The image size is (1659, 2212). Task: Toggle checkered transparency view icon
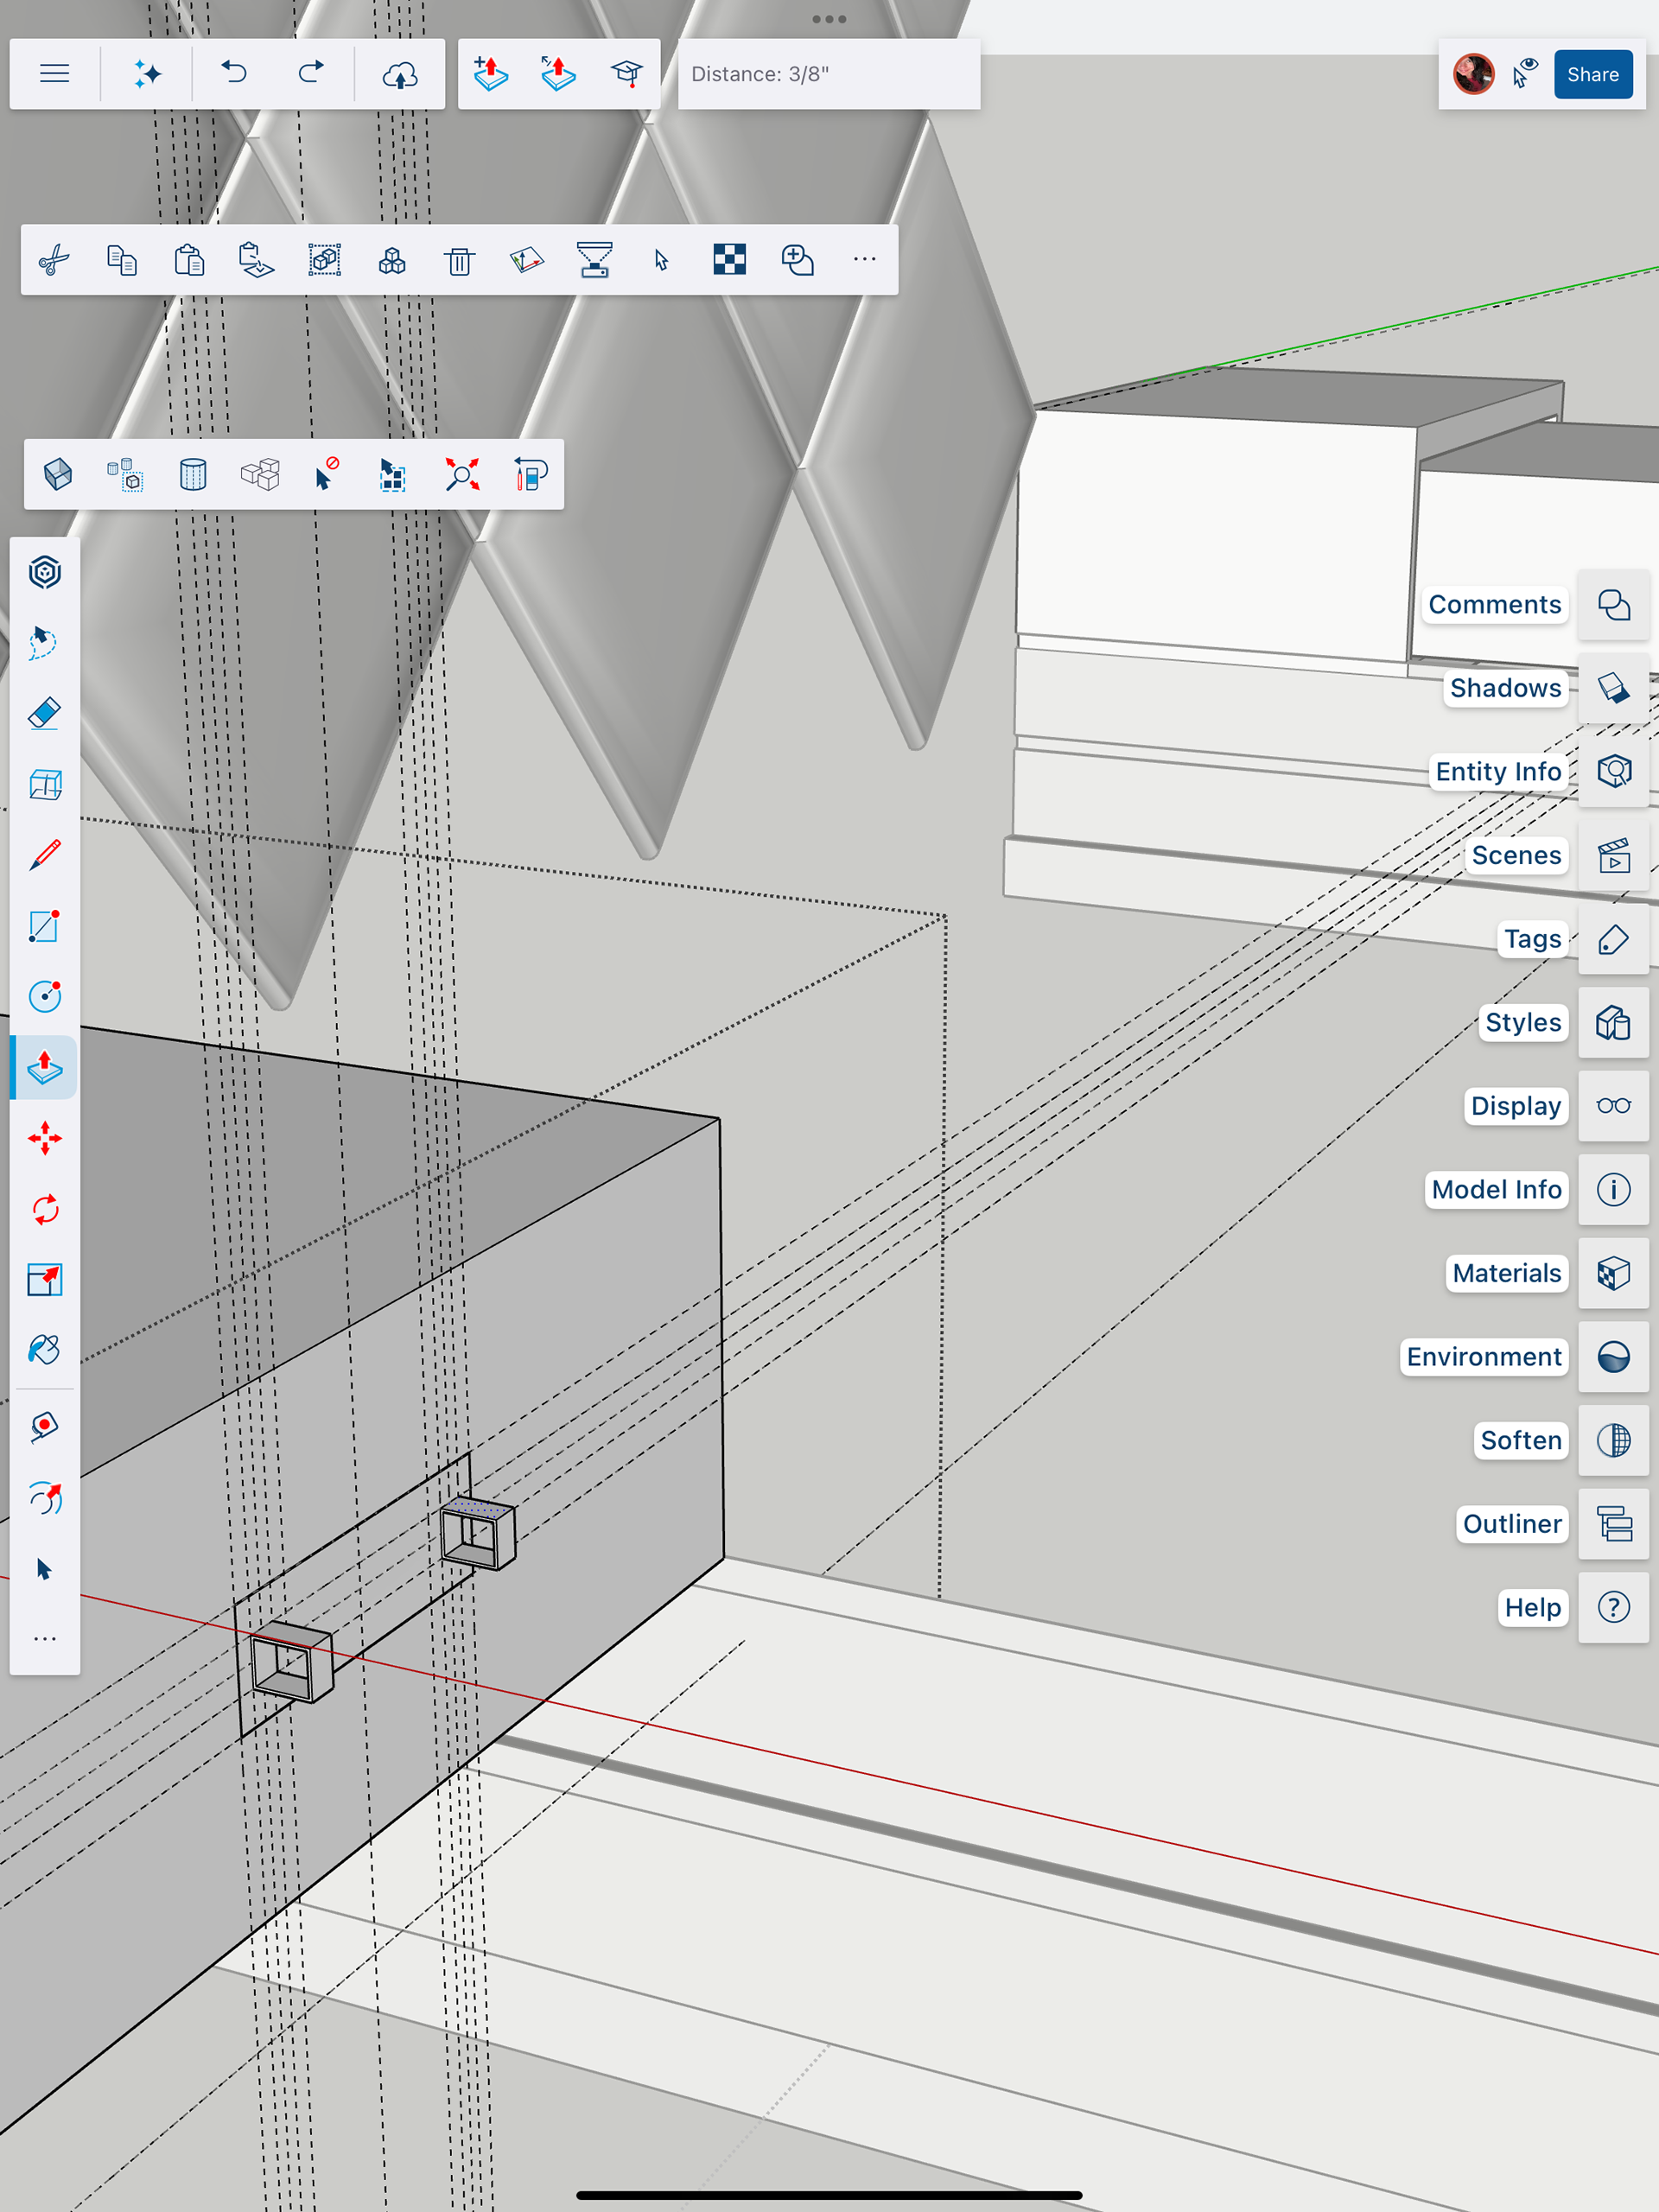729,260
